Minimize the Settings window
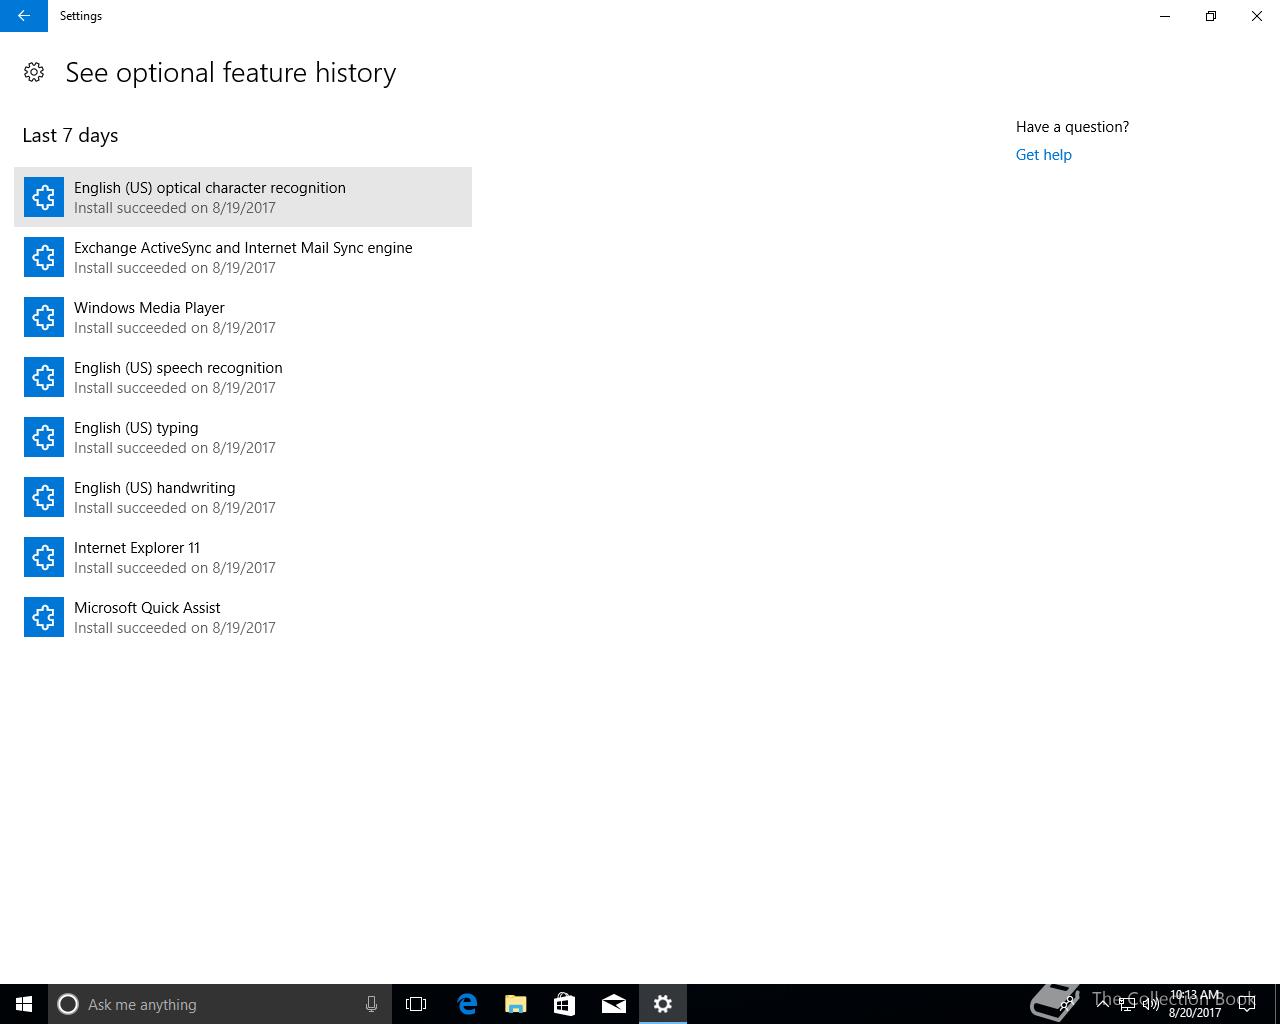1280x1024 pixels. click(x=1165, y=16)
